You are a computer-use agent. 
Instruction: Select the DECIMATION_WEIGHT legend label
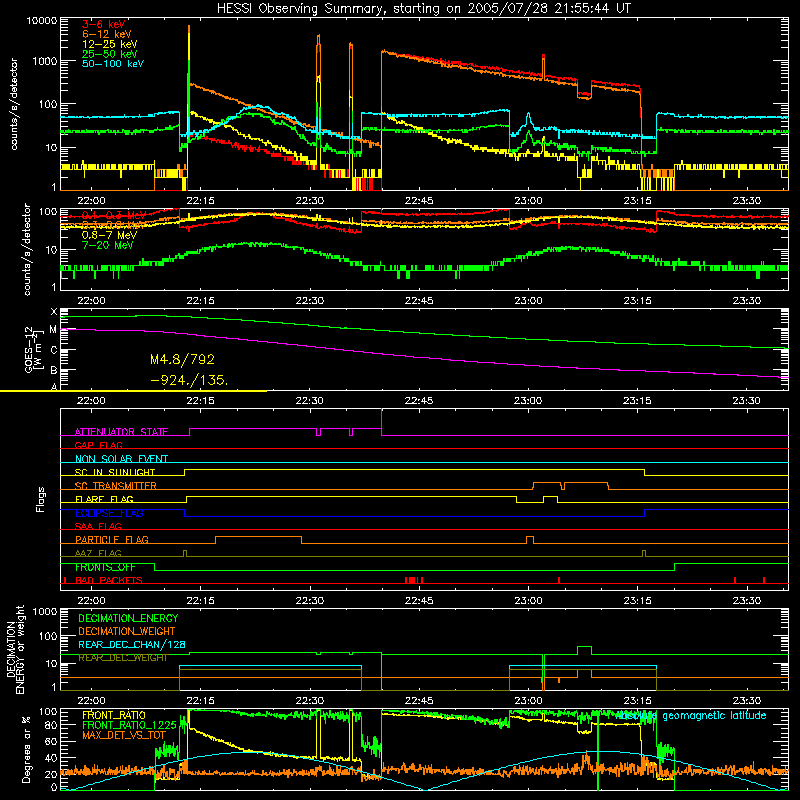coord(127,632)
